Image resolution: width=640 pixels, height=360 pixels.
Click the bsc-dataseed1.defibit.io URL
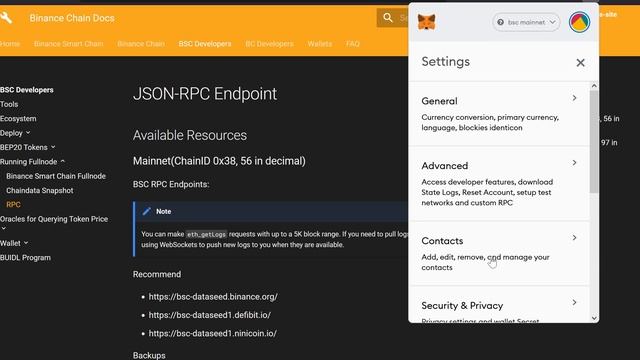[x=209, y=315]
